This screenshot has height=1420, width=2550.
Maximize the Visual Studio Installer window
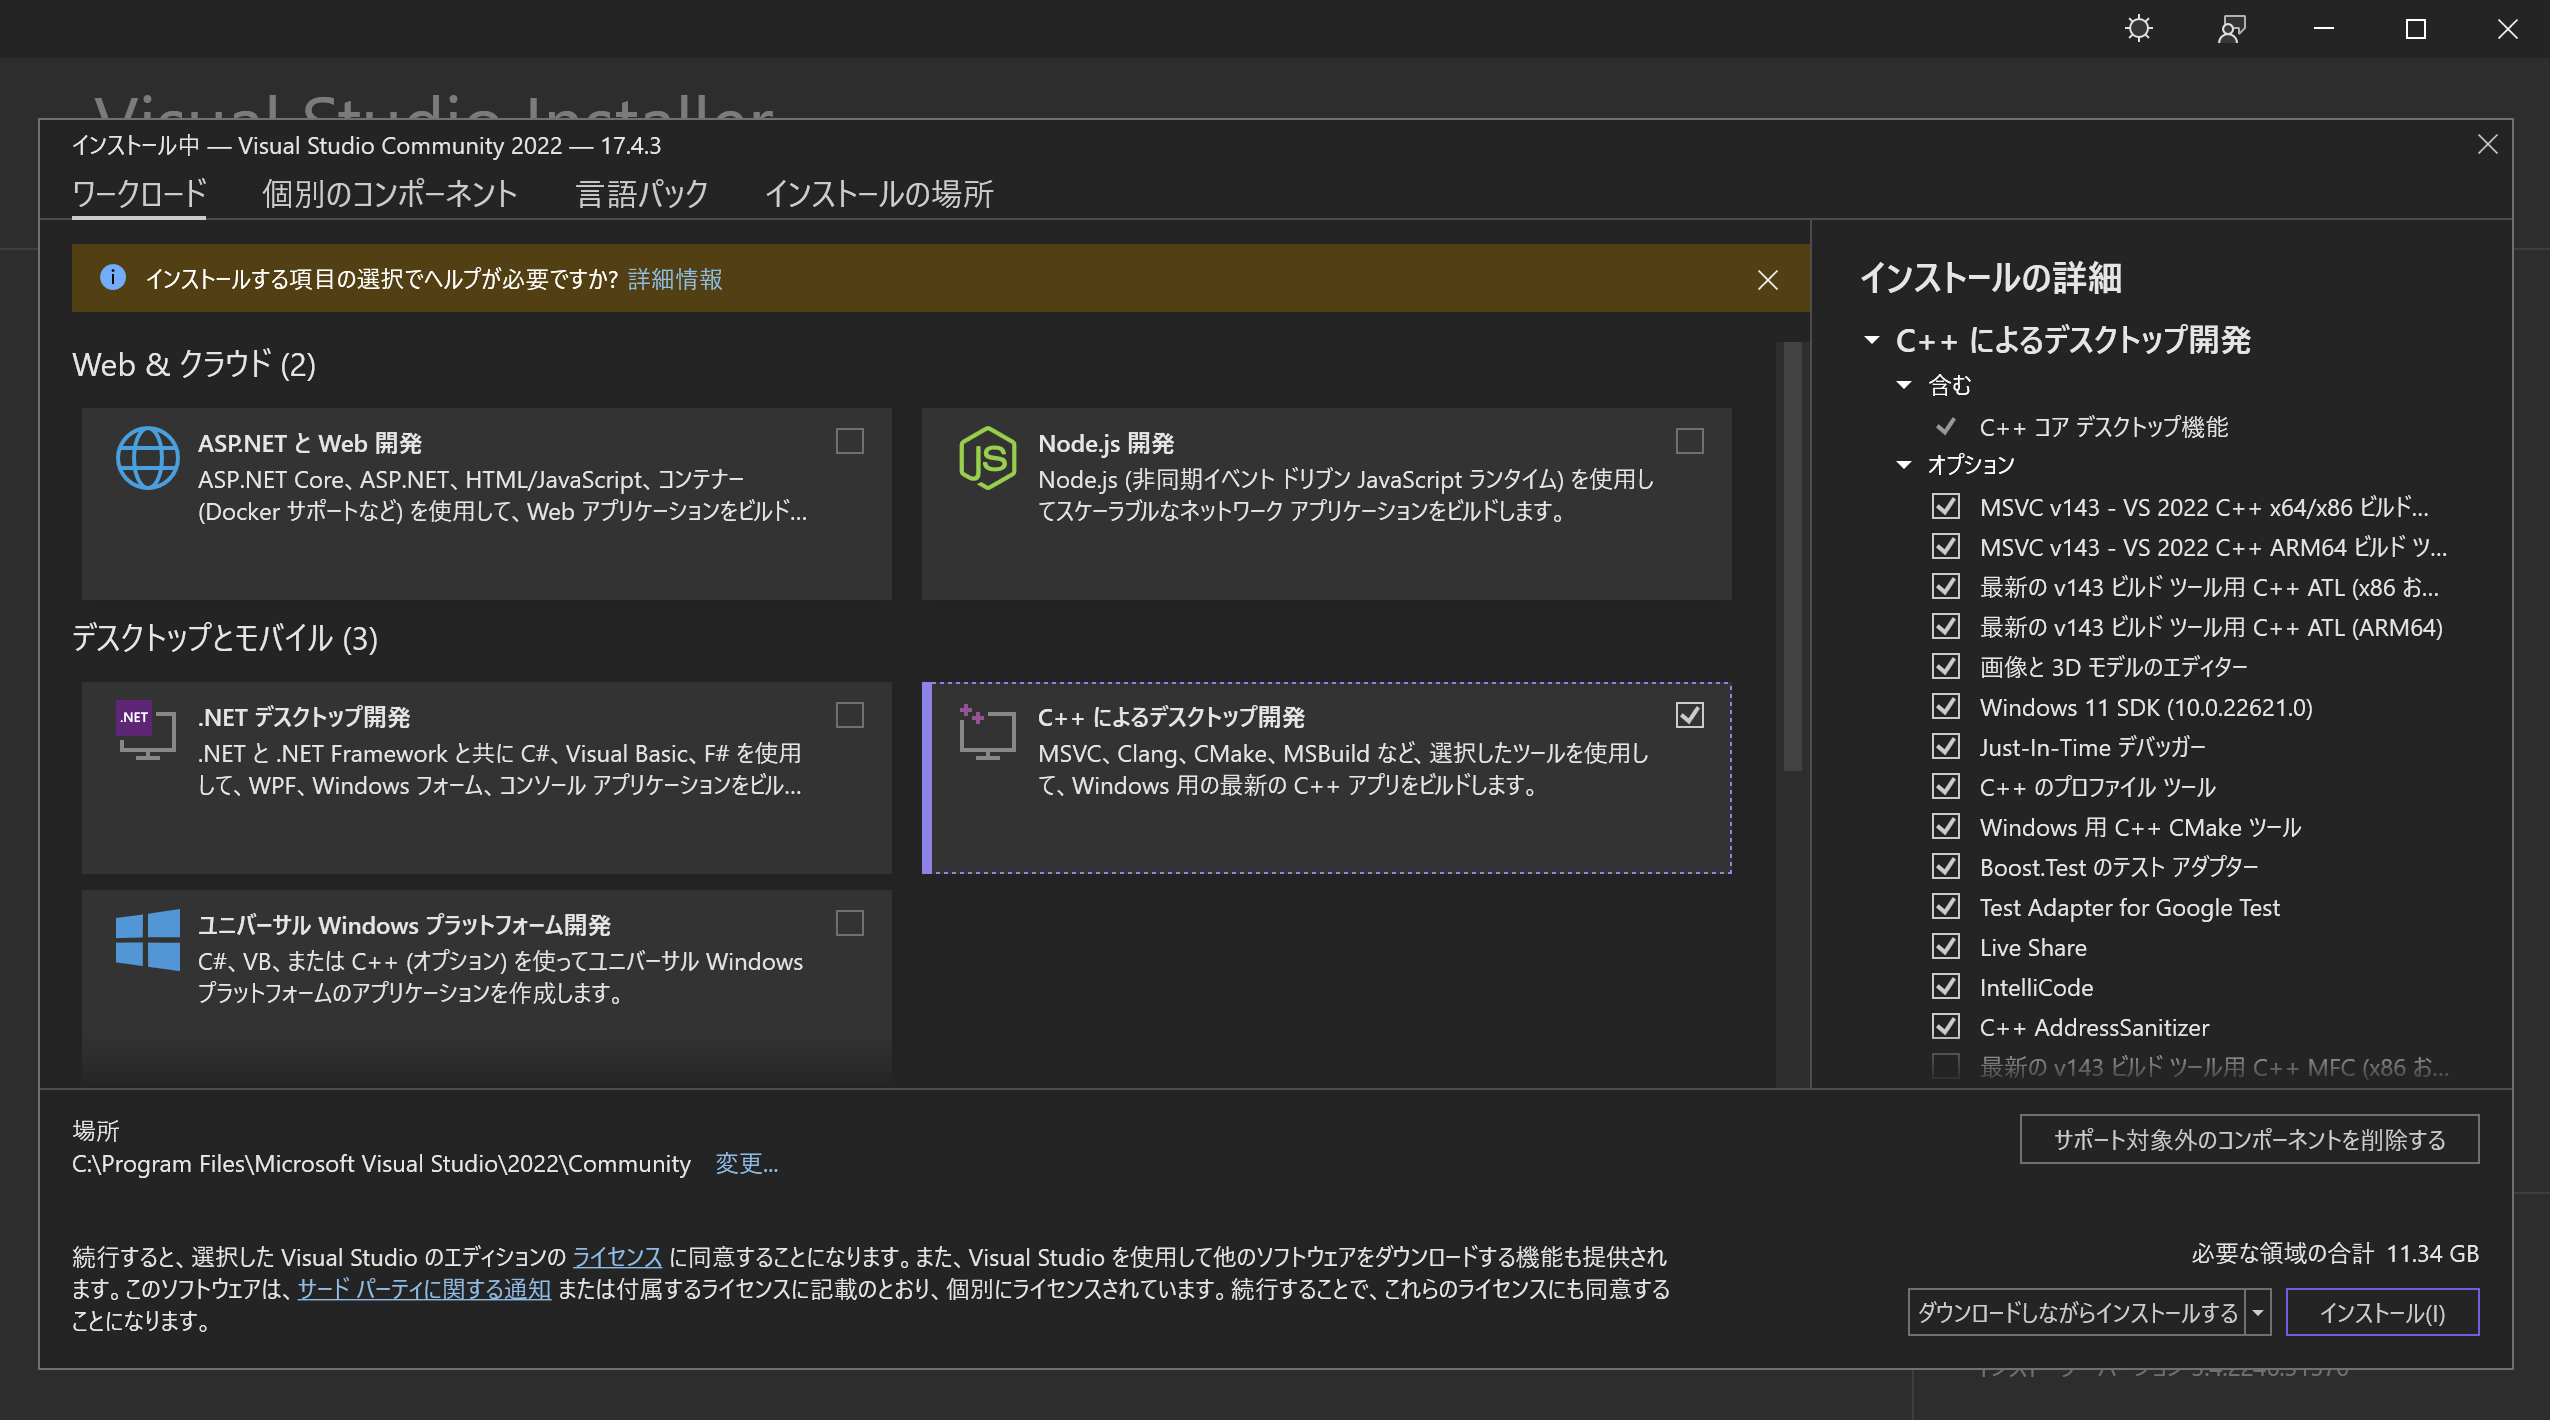coord(2415,29)
